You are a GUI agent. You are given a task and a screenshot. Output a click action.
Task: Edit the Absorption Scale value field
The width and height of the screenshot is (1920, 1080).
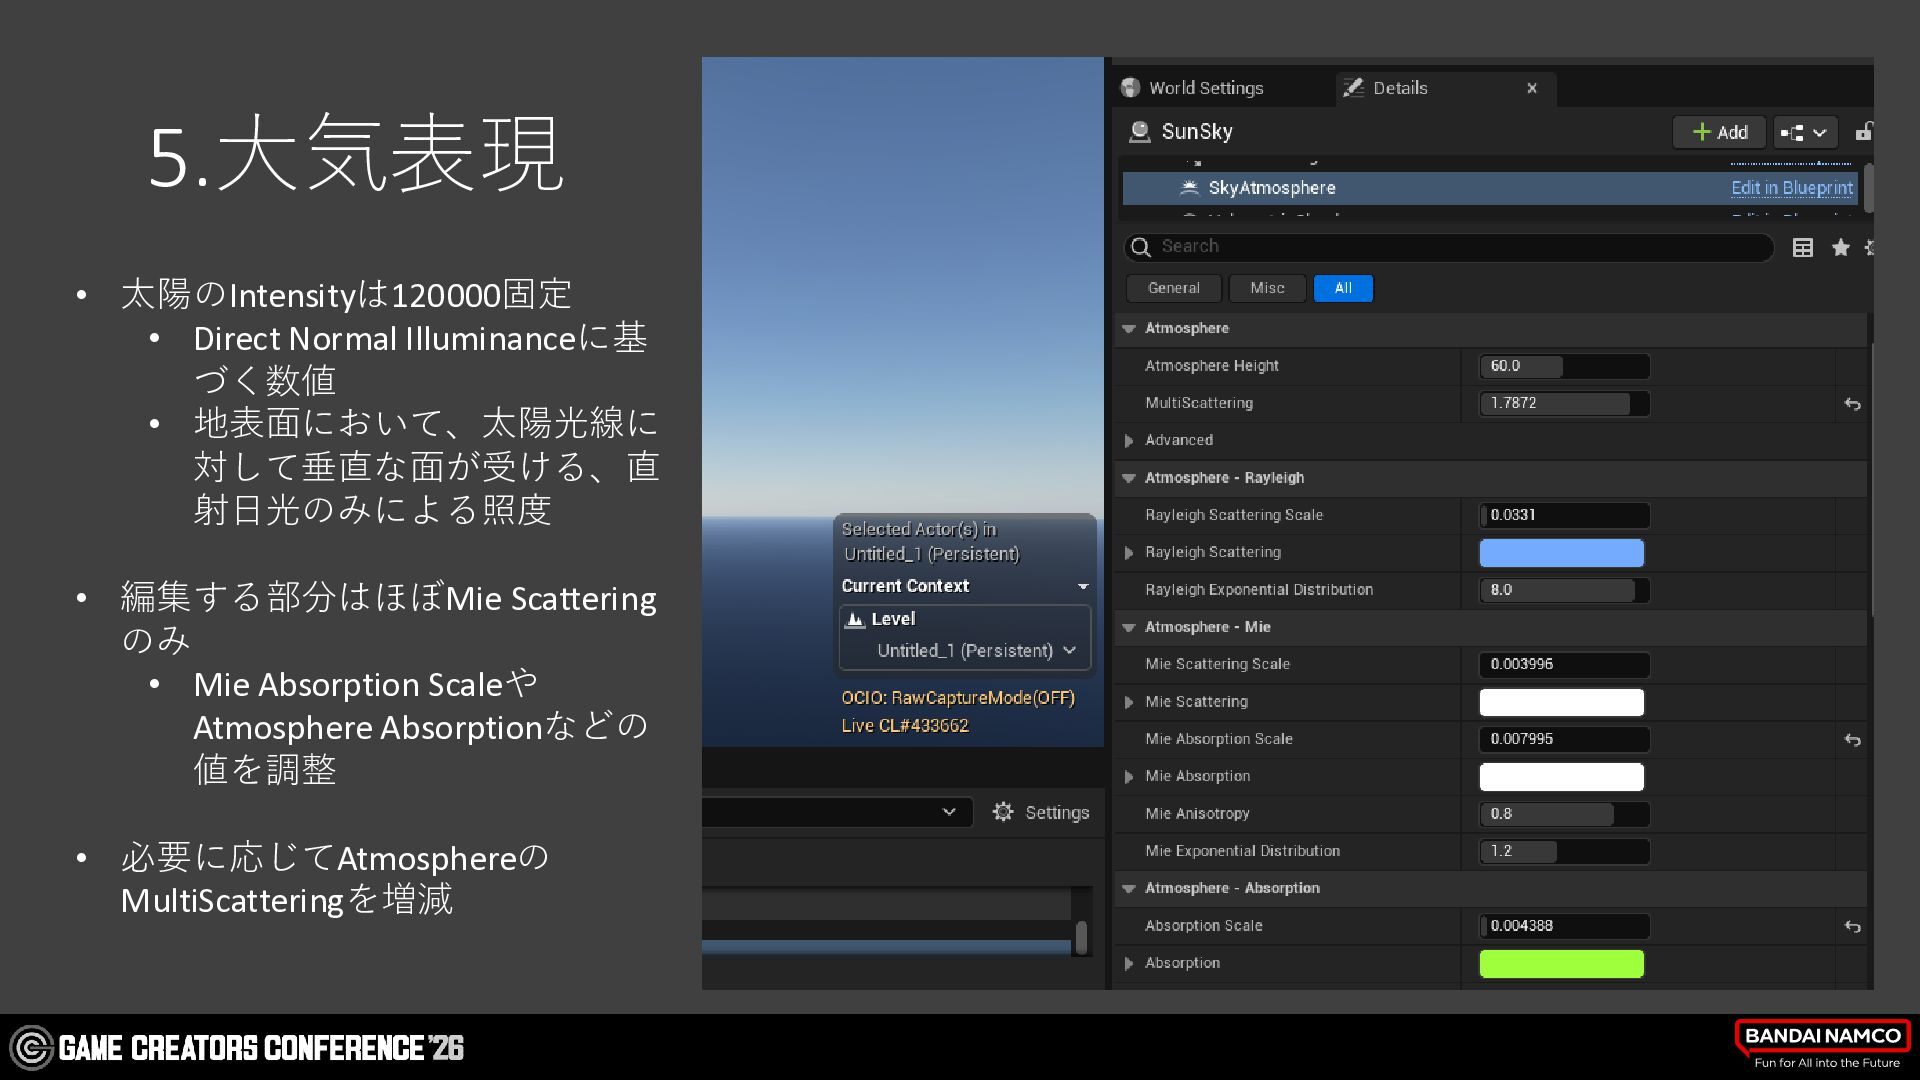tap(1564, 926)
